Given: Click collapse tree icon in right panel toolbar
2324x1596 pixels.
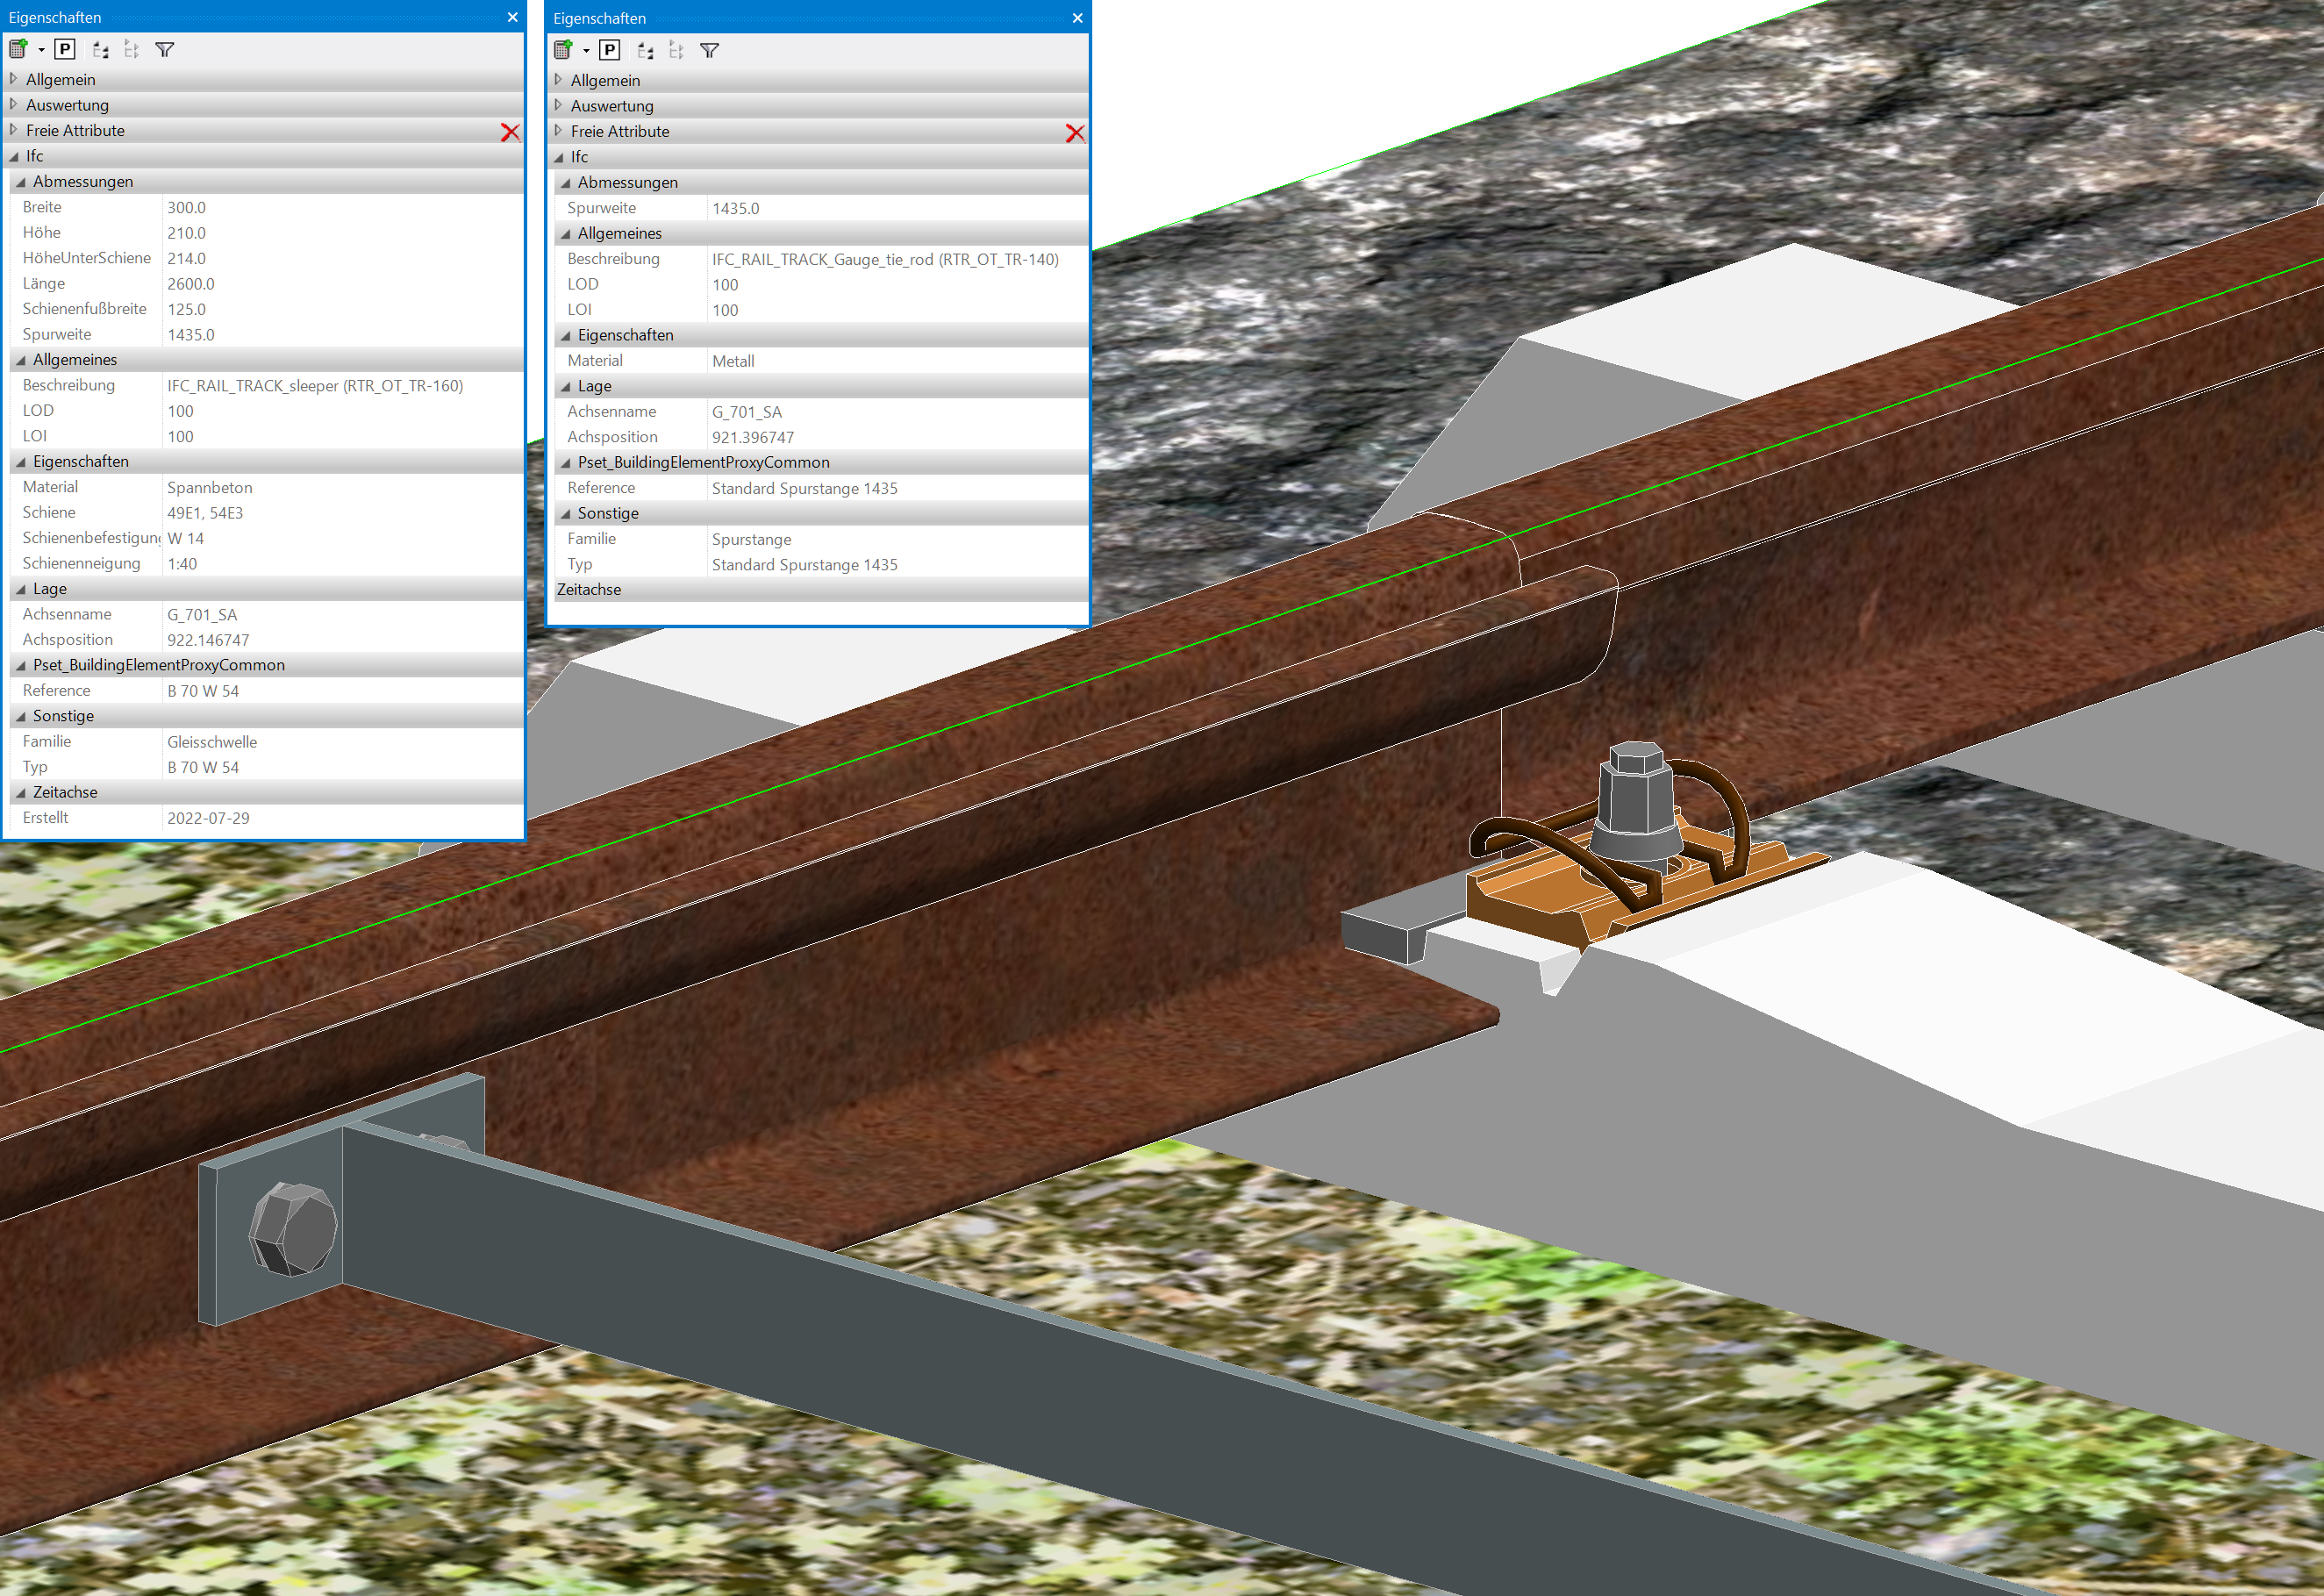Looking at the screenshot, I should pos(676,50).
